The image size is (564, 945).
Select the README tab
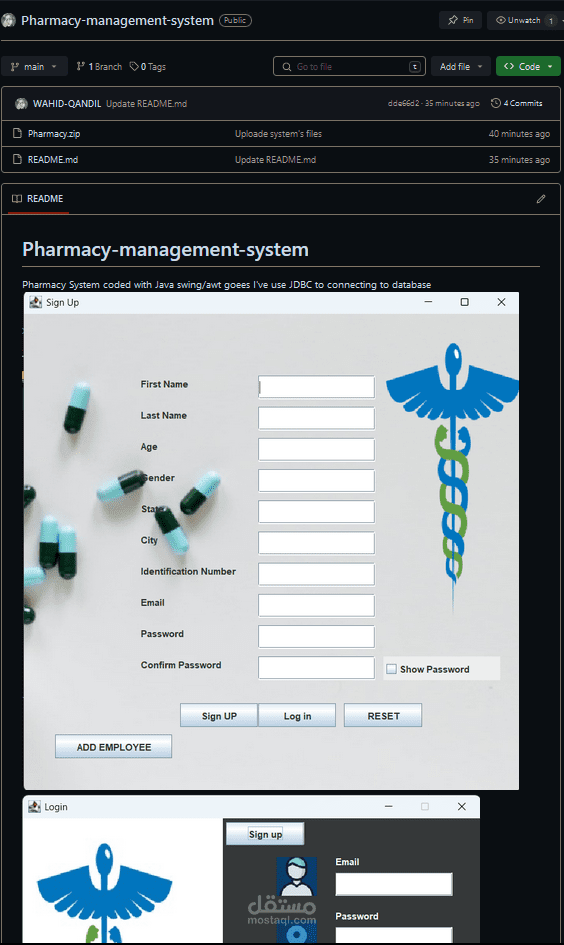(x=38, y=199)
